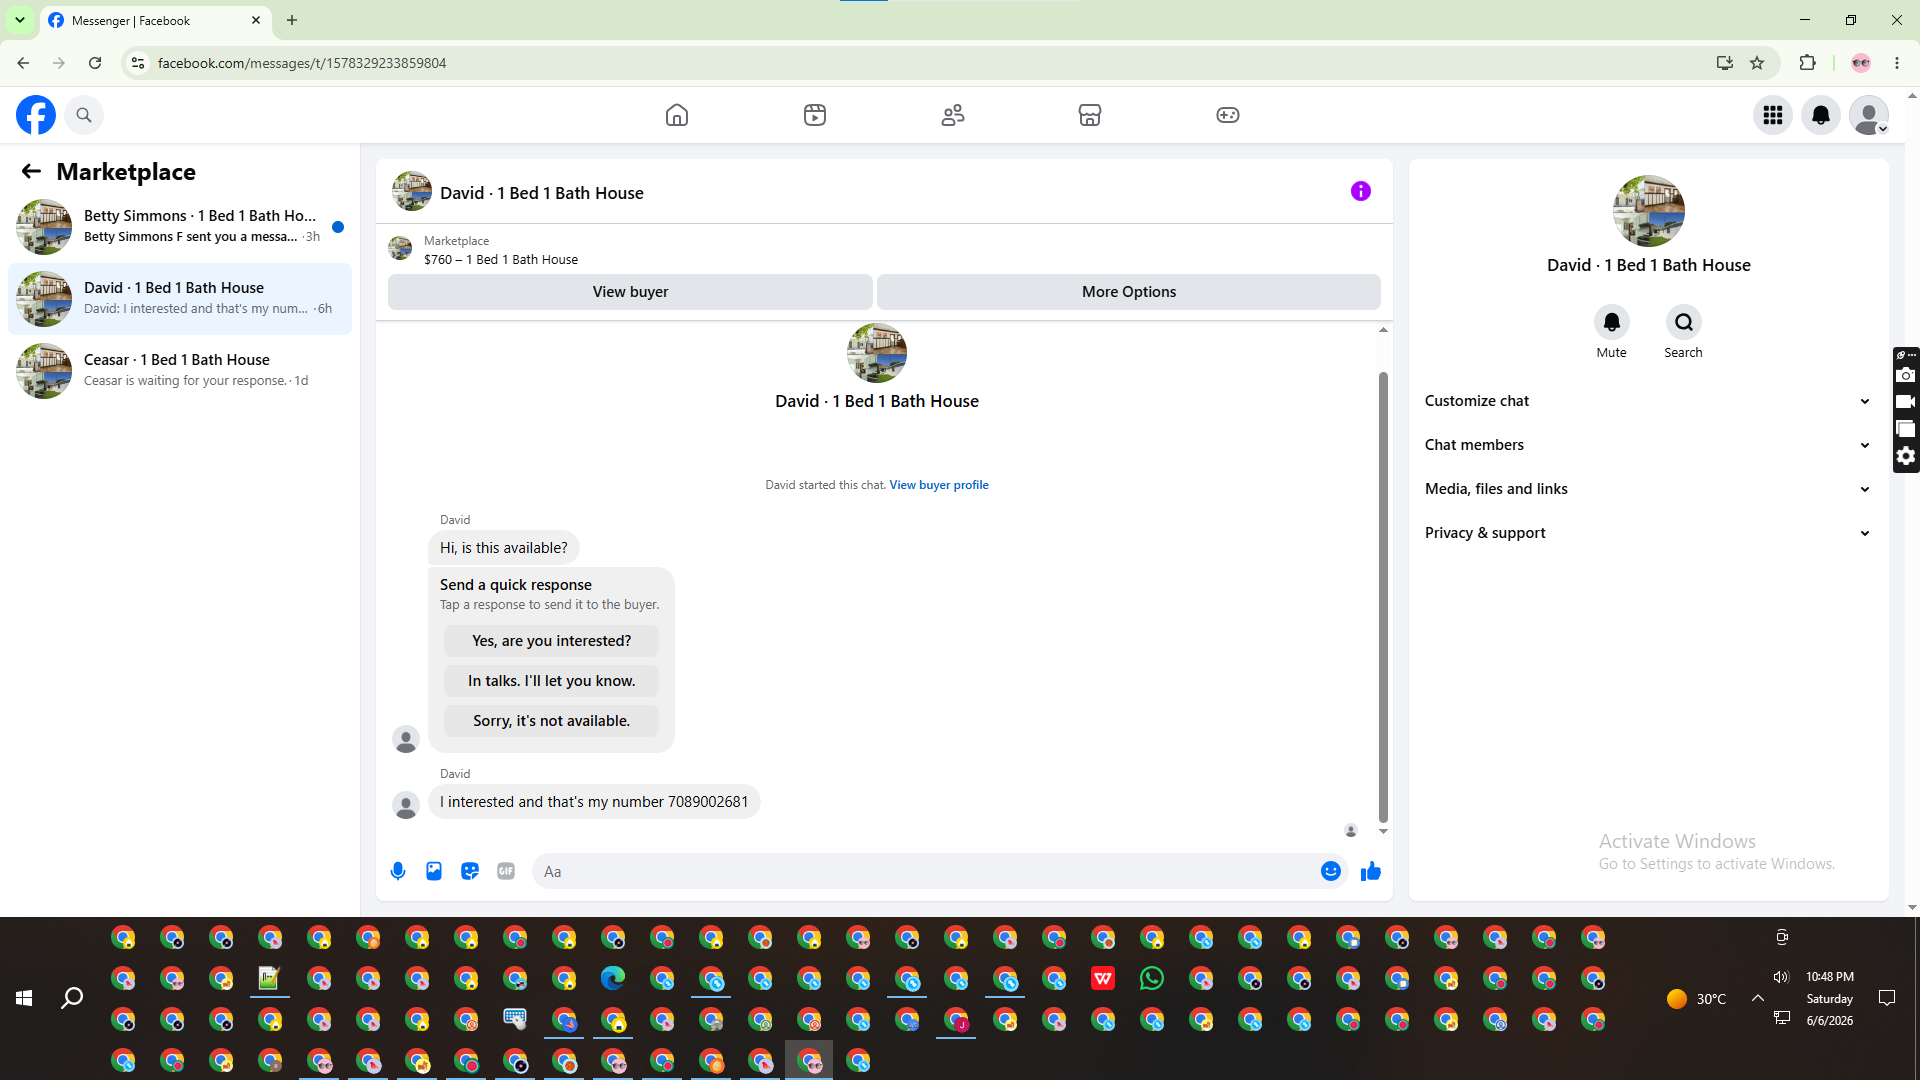The image size is (1920, 1080).
Task: Open the Friends icon in top navigation
Action: point(953,115)
